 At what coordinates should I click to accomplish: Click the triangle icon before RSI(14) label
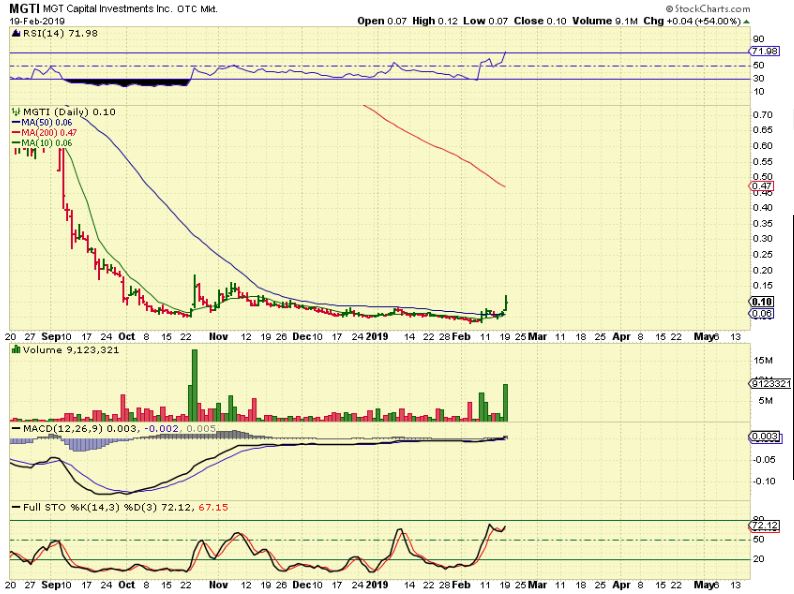[x=16, y=33]
